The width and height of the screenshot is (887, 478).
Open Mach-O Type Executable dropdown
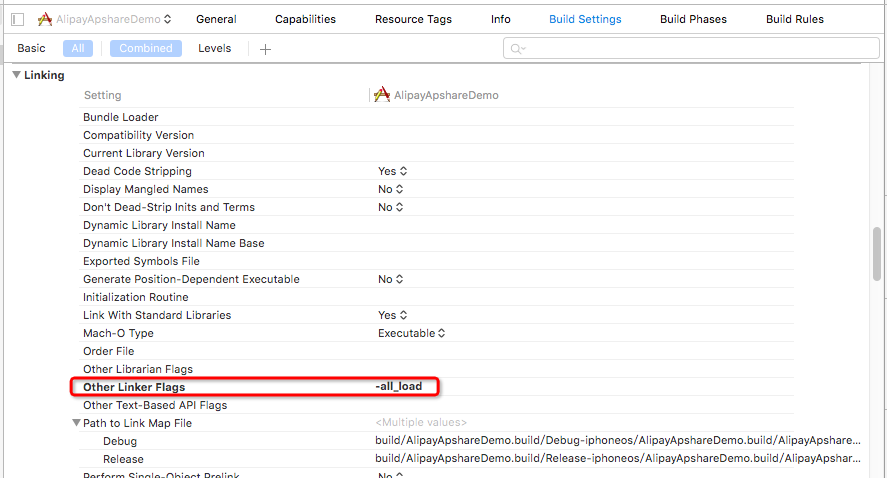(411, 333)
